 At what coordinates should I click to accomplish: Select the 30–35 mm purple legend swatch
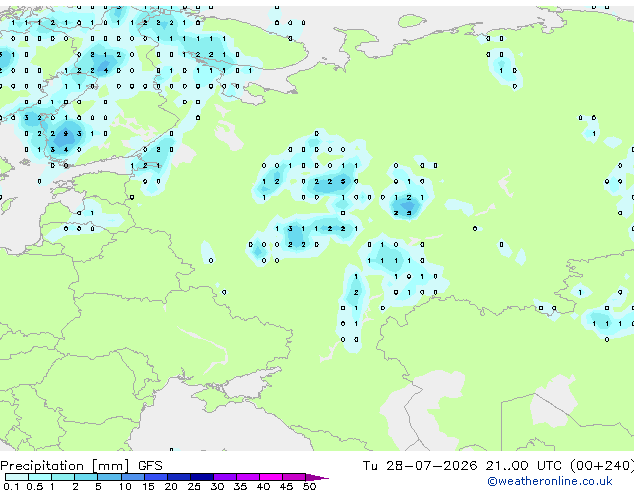[225, 477]
